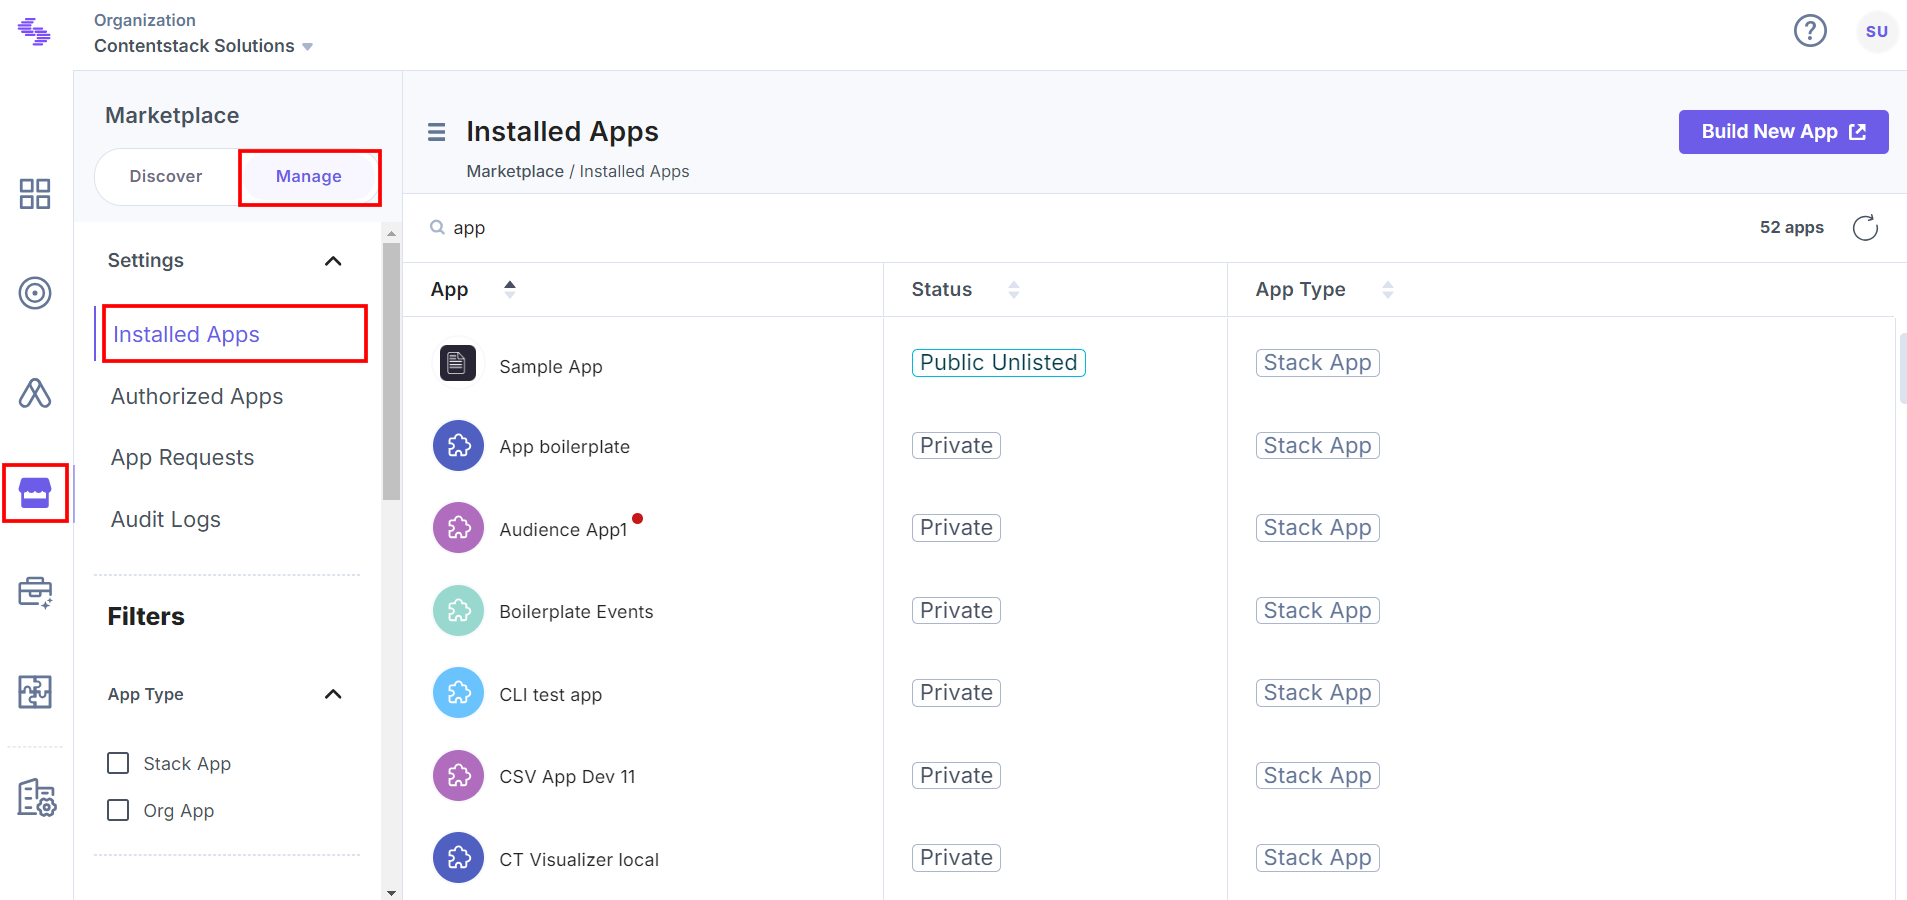Select Authorized Apps in Settings
The image size is (1907, 900).
click(197, 396)
